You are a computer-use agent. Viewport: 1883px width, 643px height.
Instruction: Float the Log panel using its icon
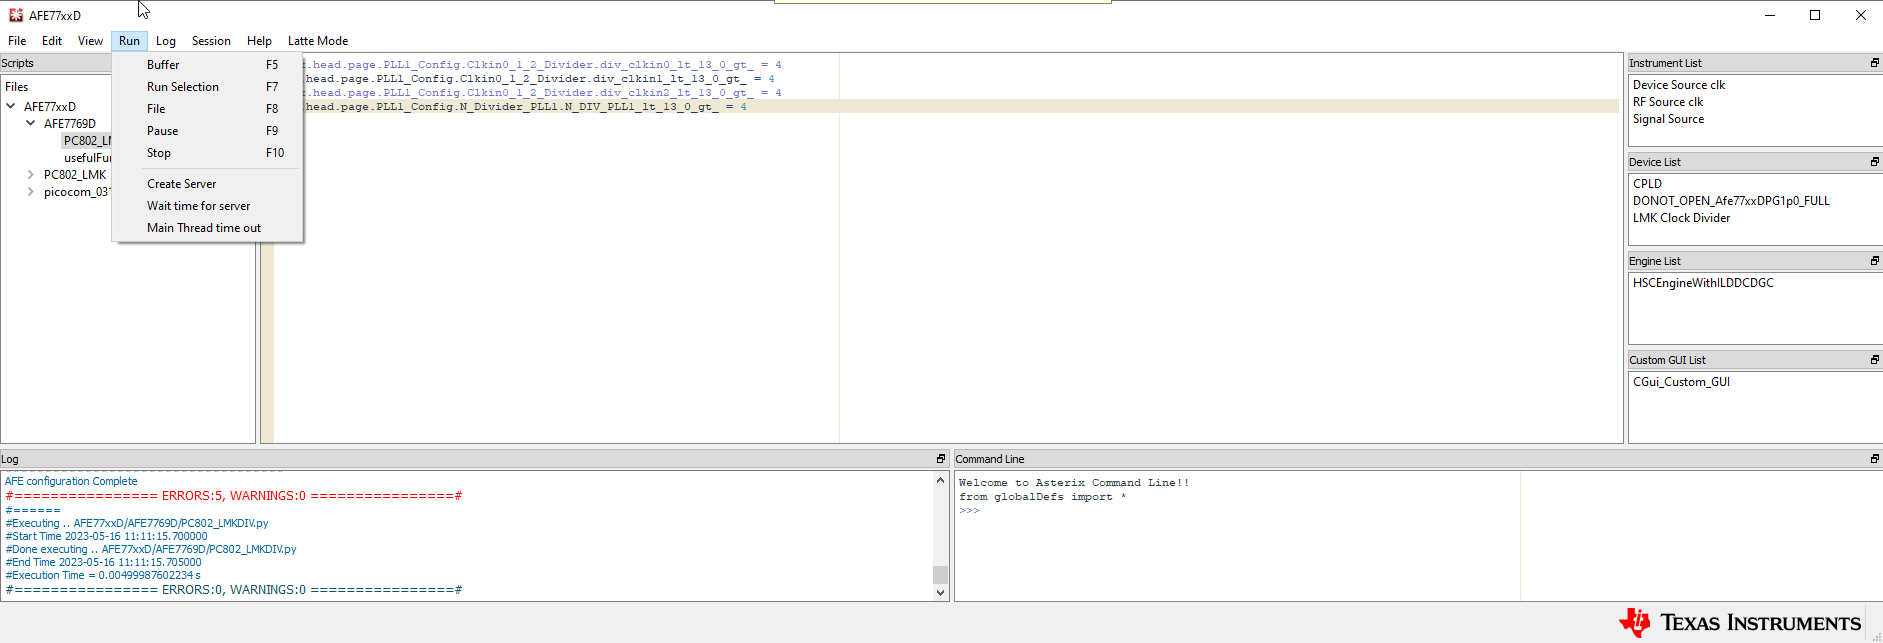(x=940, y=459)
